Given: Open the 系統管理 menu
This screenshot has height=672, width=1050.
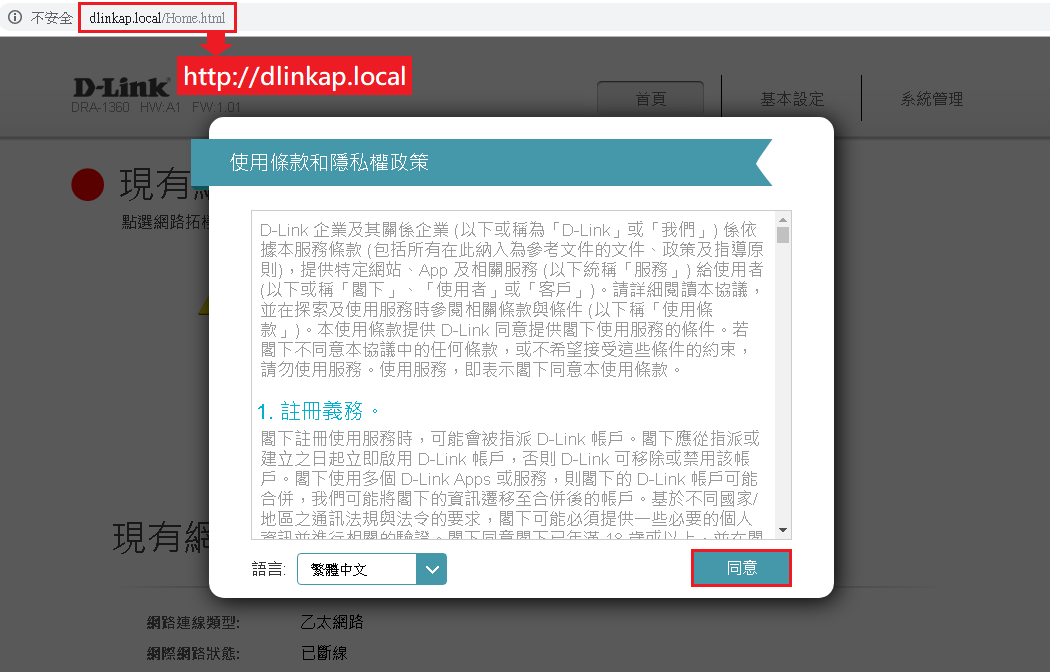Looking at the screenshot, I should pos(931,99).
